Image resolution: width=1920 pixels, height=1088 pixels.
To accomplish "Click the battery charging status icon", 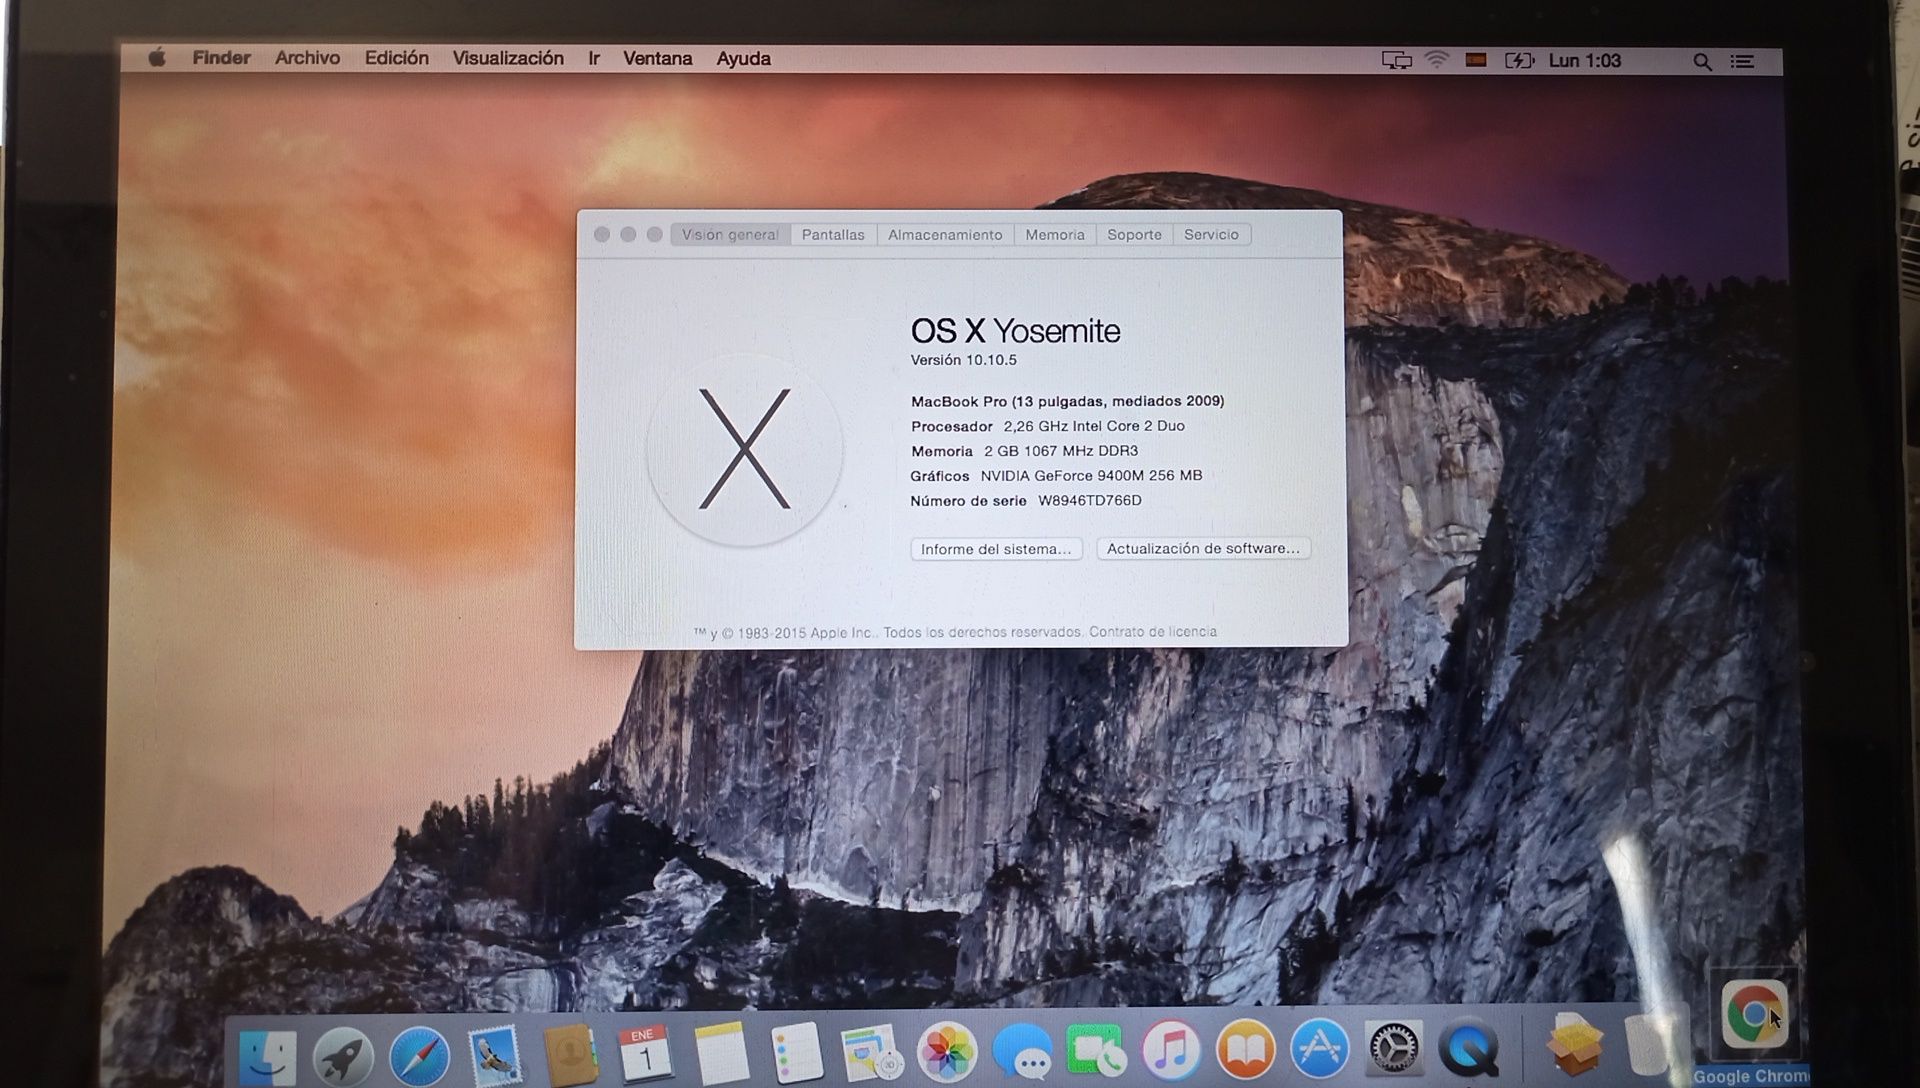I will (x=1519, y=60).
